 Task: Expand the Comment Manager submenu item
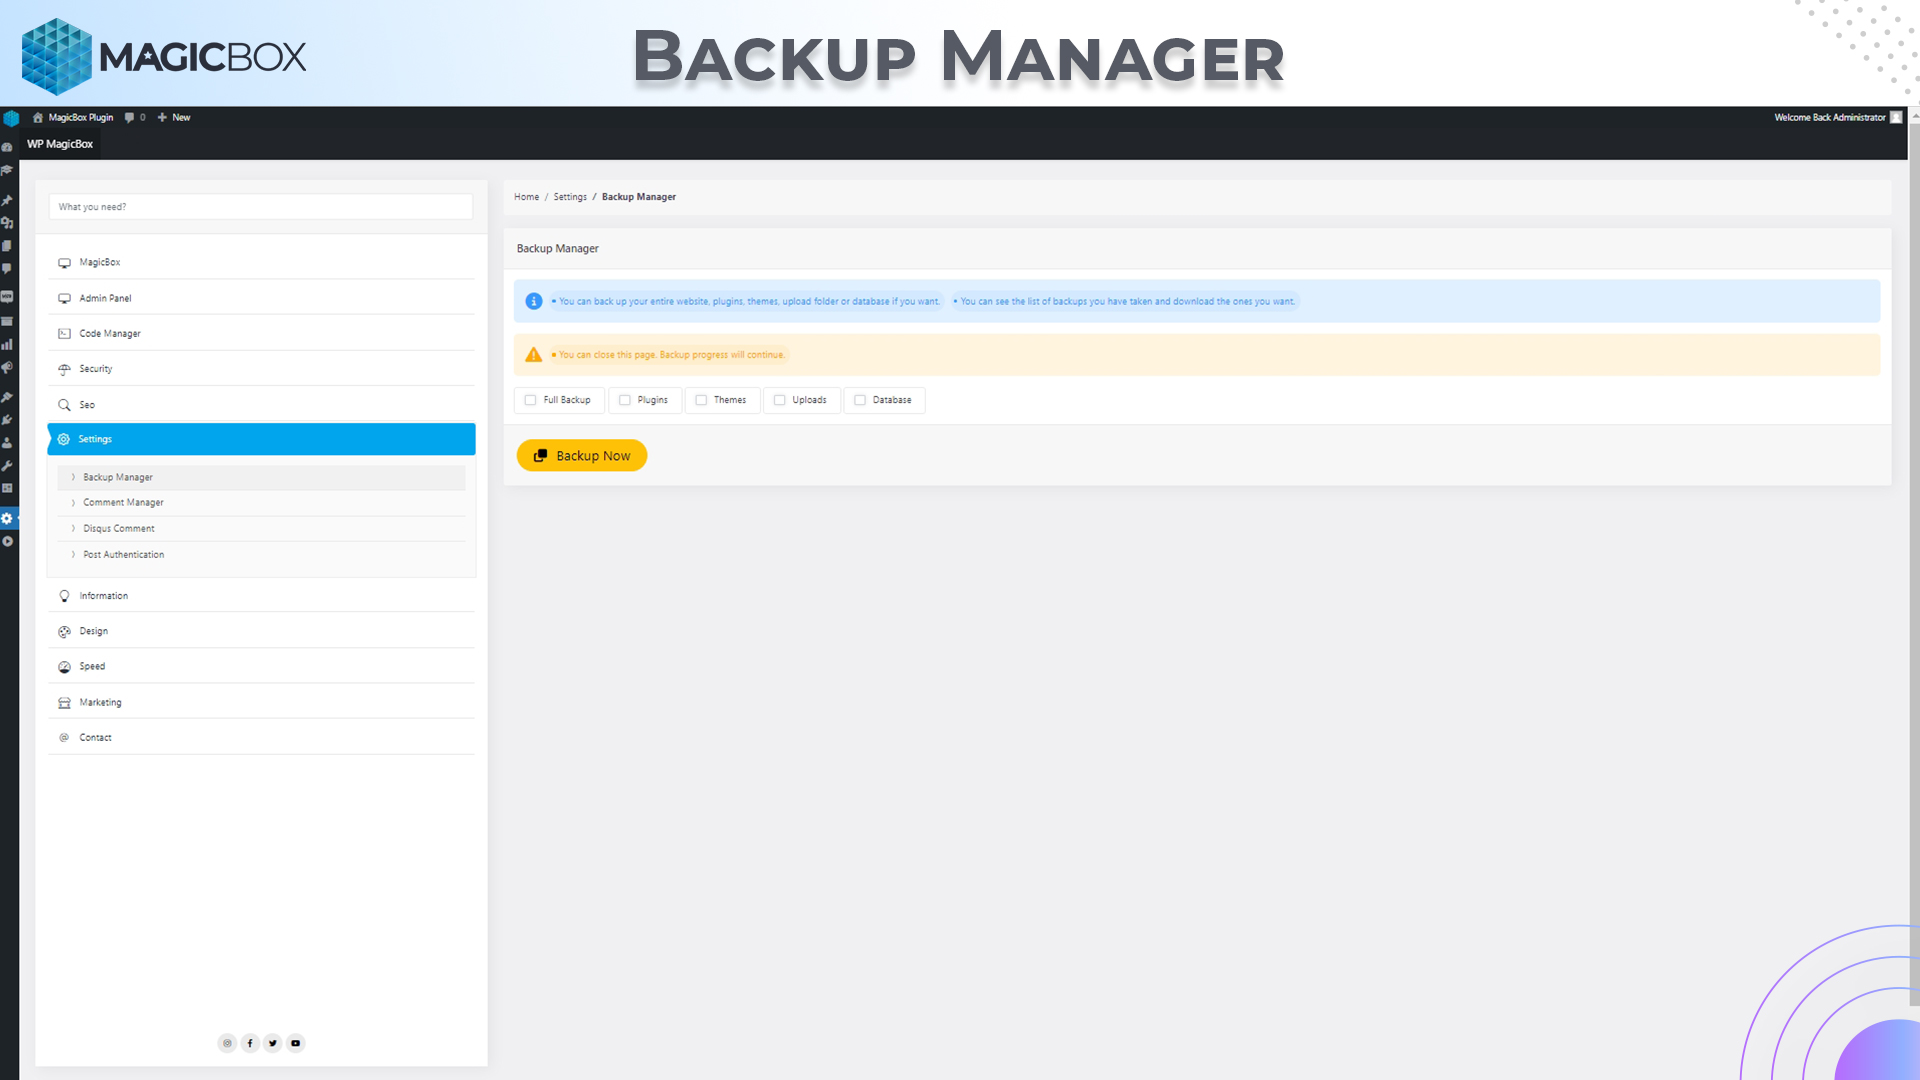pos(261,503)
